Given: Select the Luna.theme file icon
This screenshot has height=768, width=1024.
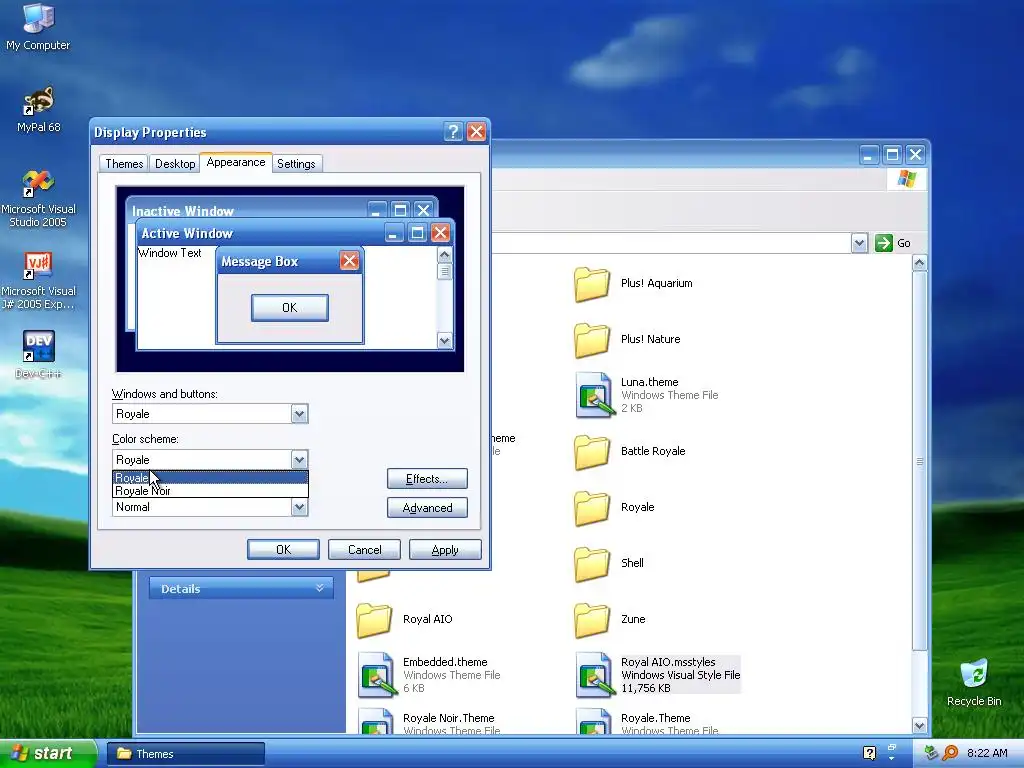Looking at the screenshot, I should [594, 394].
